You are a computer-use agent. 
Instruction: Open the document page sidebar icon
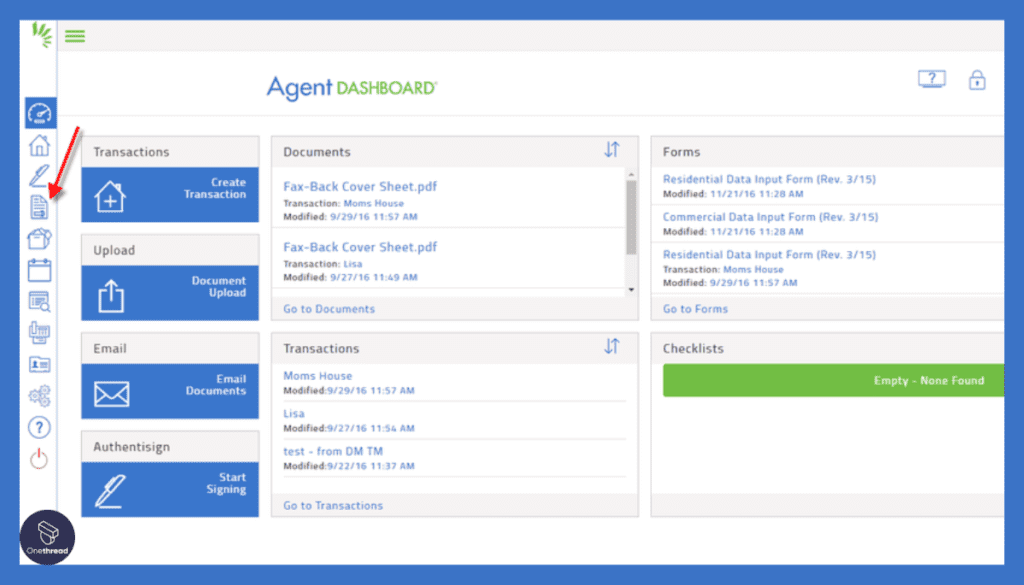[x=39, y=207]
